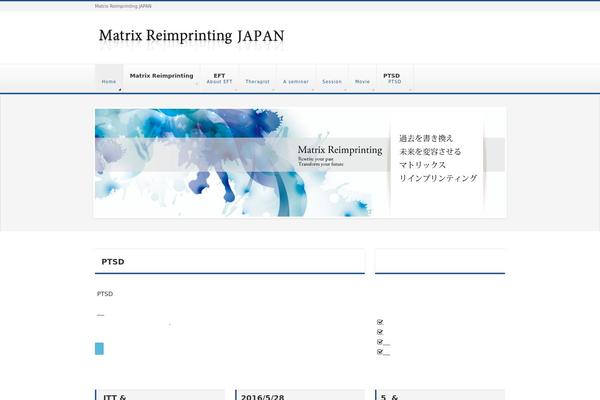Screen dimensions: 600x400
Task: Click the ITT & box heading
Action: [x=114, y=397]
